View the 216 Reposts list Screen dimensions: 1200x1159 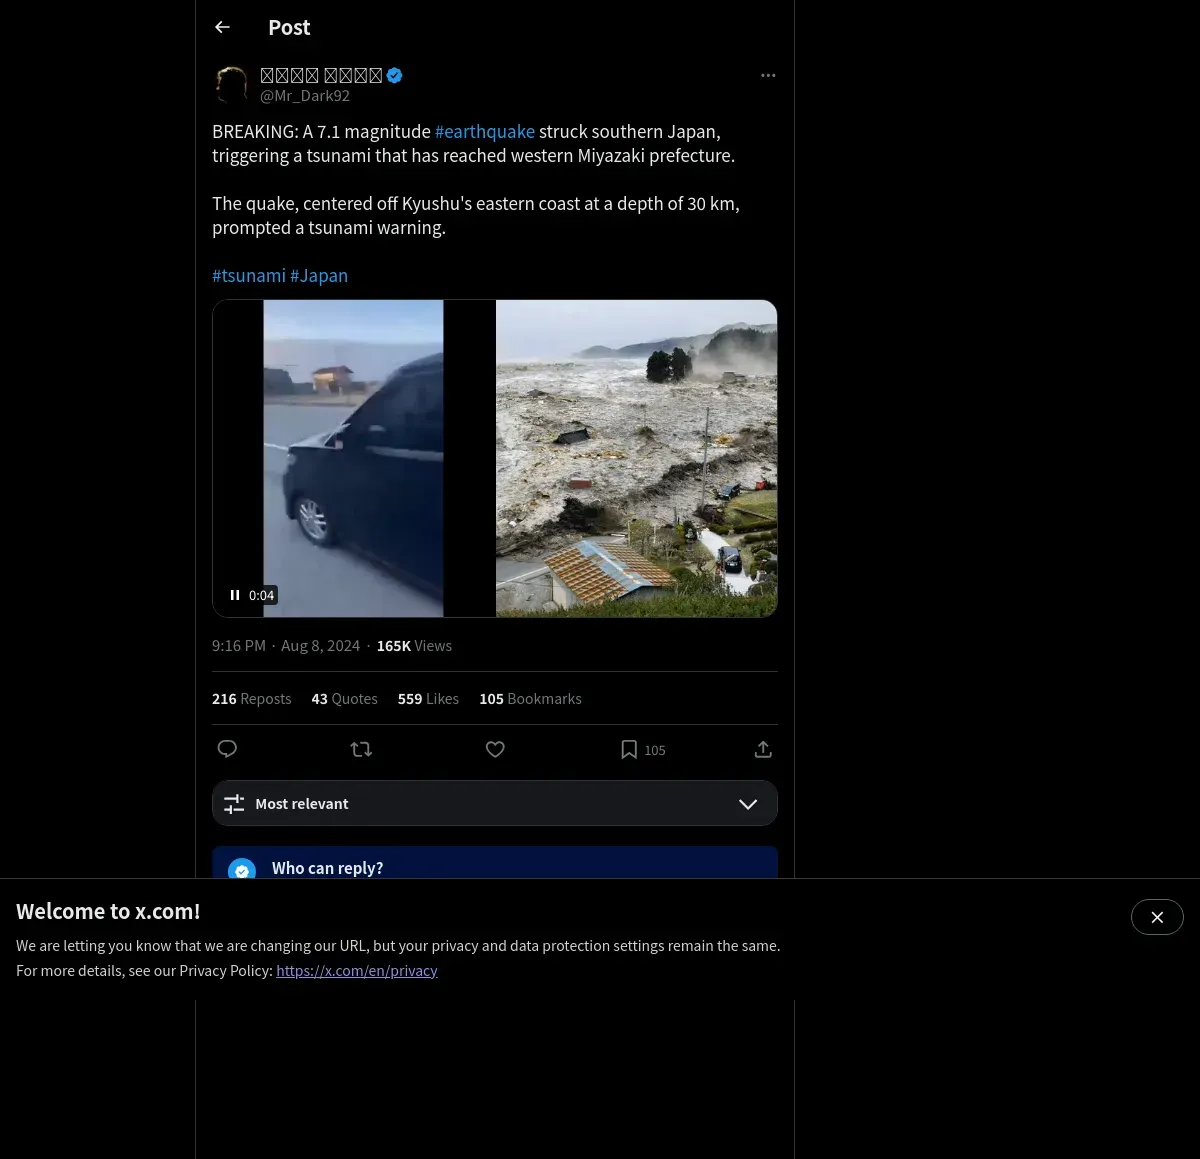252,699
